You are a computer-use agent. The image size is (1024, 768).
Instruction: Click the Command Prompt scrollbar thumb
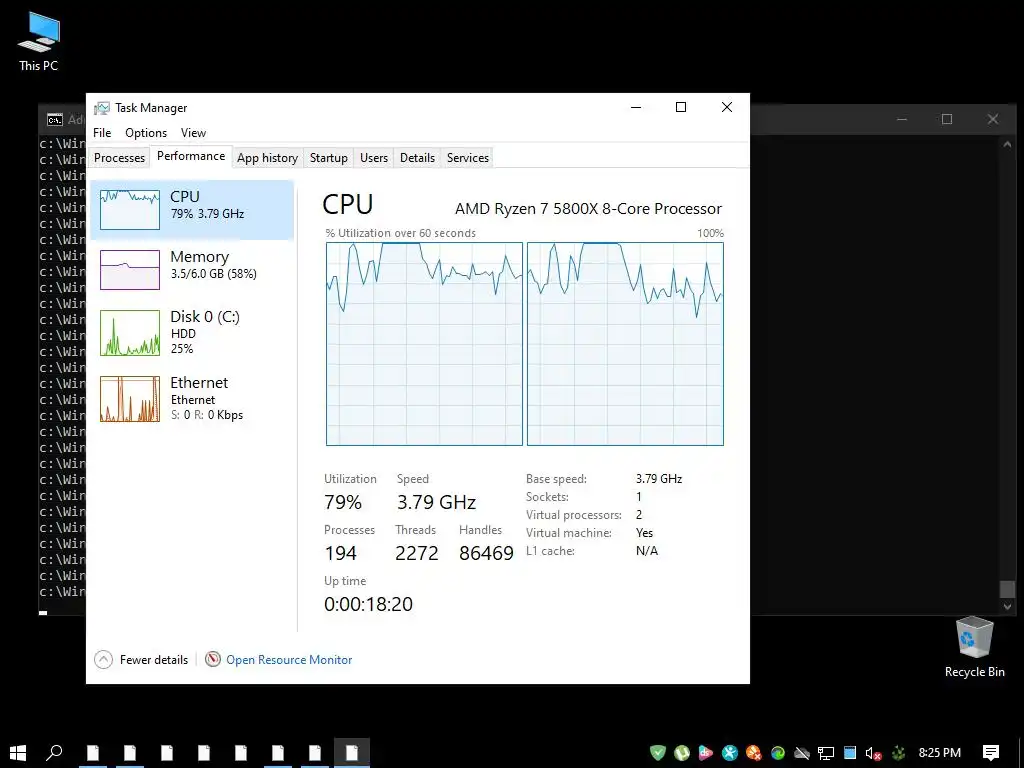click(x=1007, y=588)
